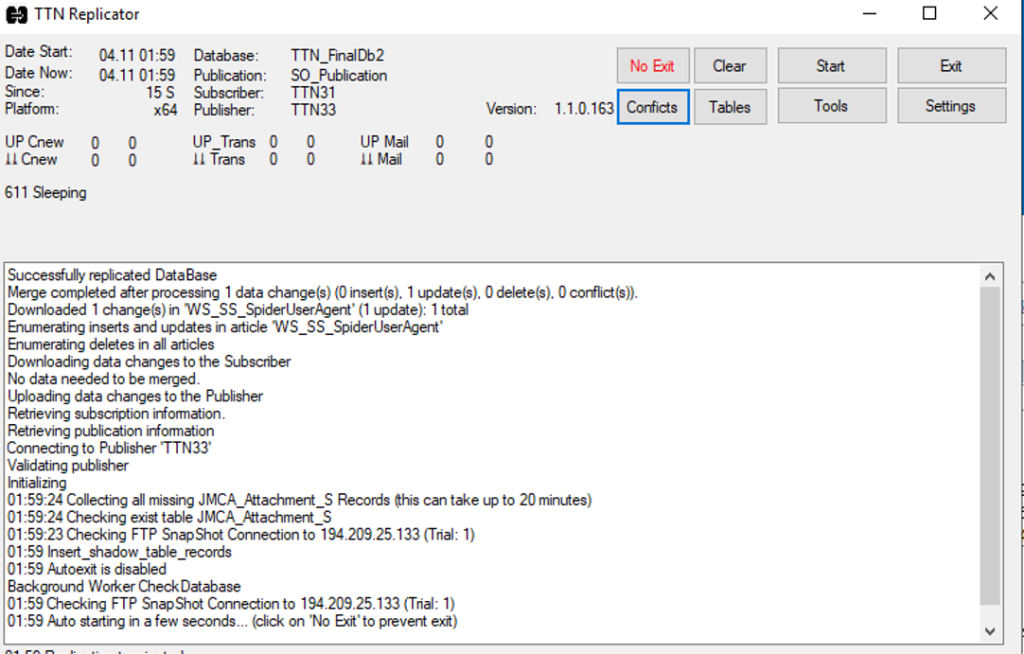Click the '611 Sleeping' status text
This screenshot has height=654, width=1024.
click(x=46, y=193)
